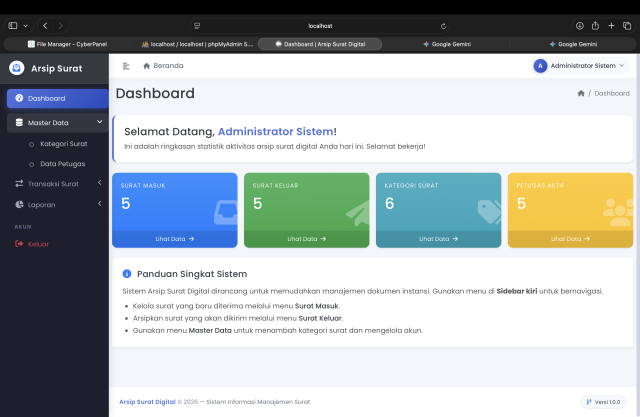This screenshot has width=640, height=417.
Task: Open Safari sidebar toggle icon
Action: 14,25
